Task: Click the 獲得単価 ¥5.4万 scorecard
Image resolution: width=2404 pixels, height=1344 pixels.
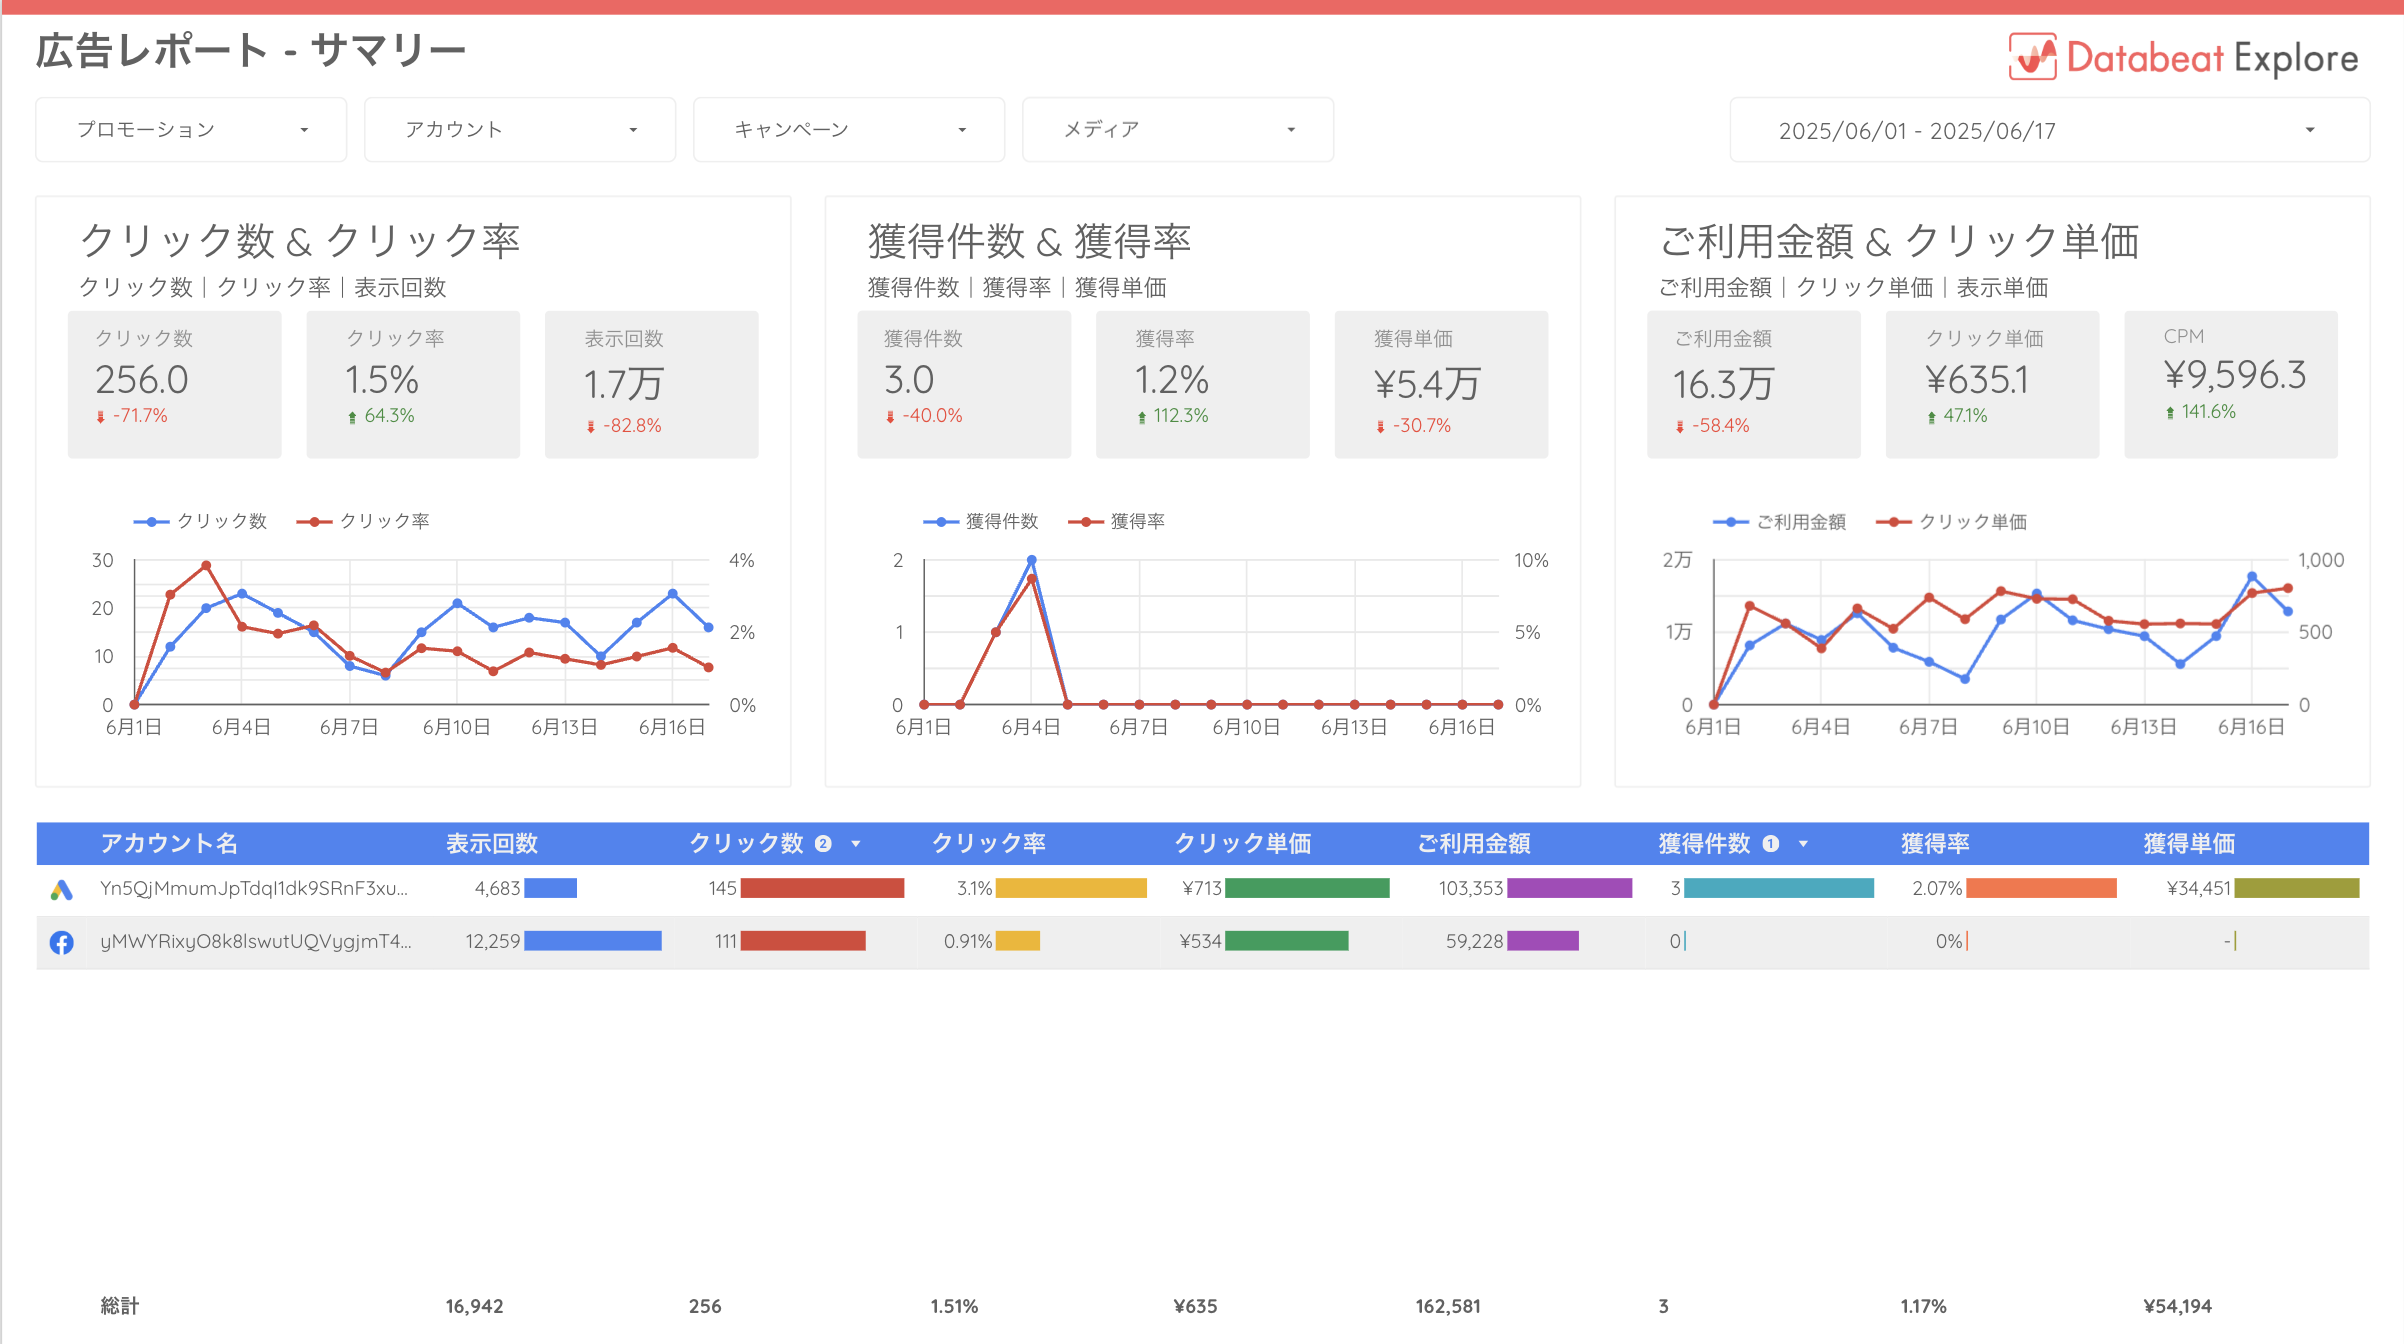Action: [x=1442, y=385]
